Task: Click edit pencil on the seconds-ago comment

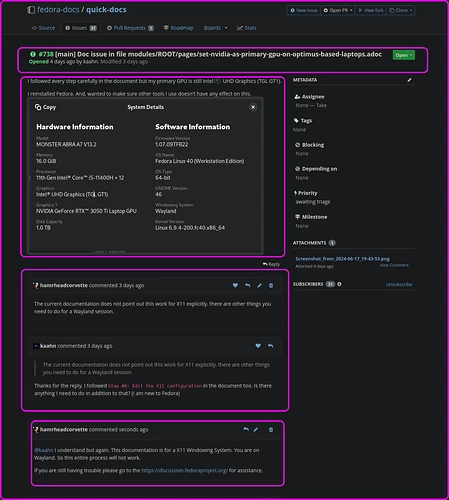Action: (256, 429)
